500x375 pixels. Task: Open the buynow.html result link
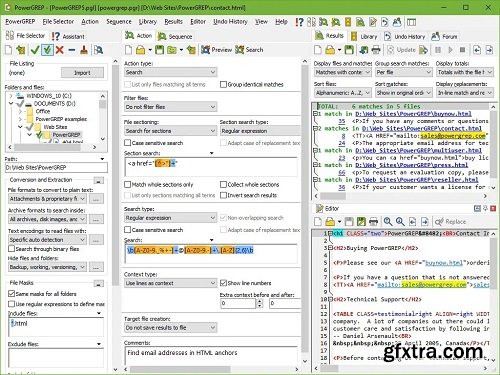[x=413, y=114]
